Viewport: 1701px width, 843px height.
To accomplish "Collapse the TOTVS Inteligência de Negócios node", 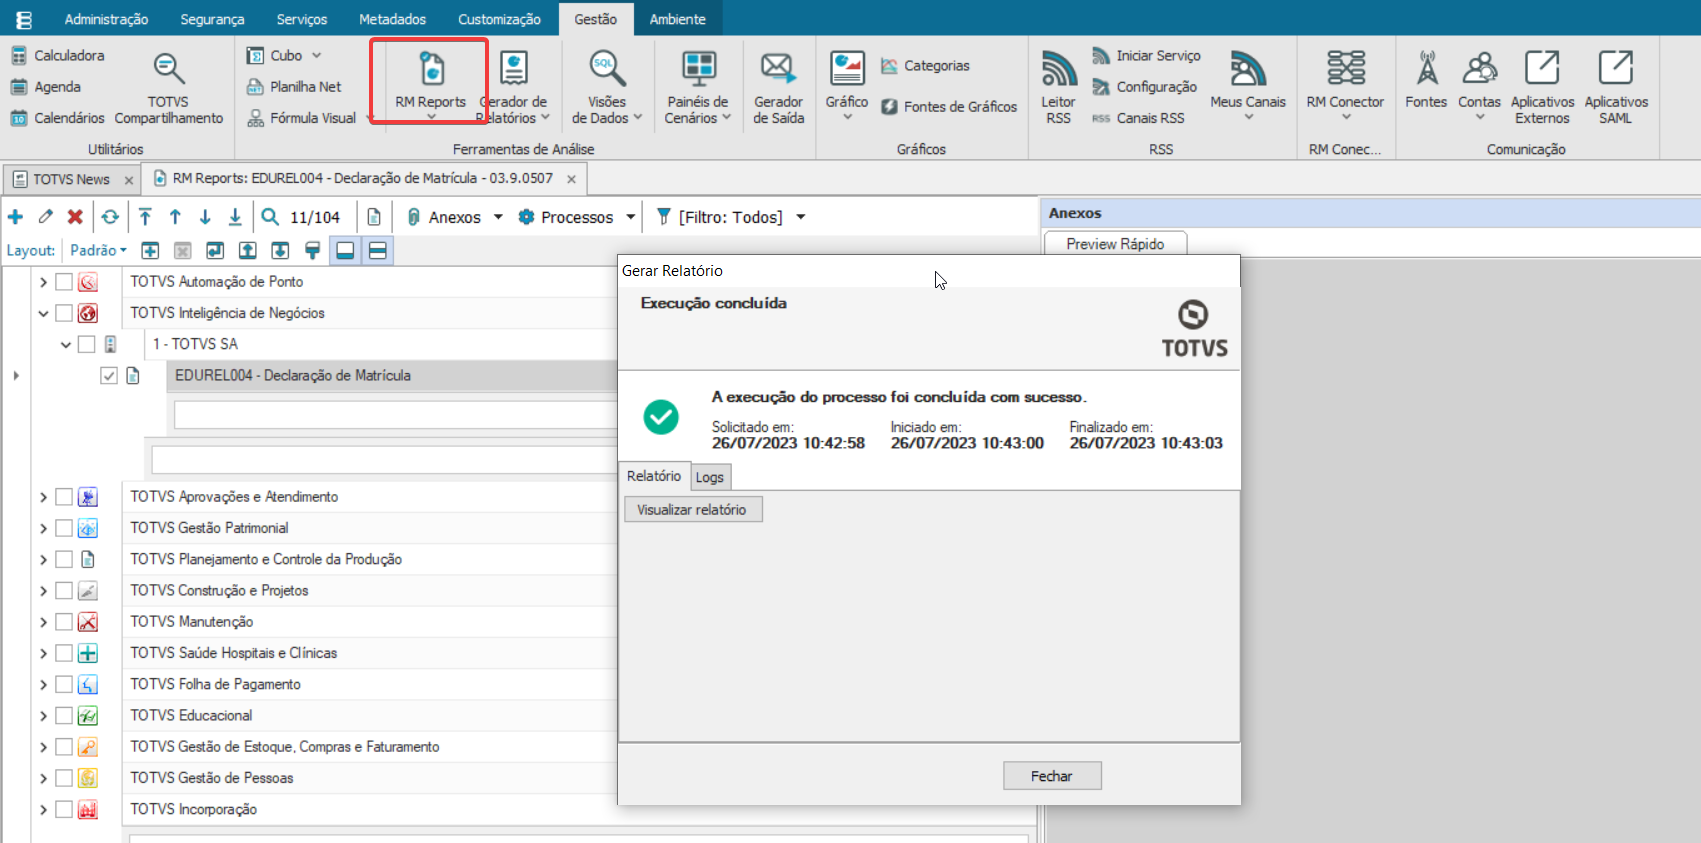I will (x=43, y=313).
